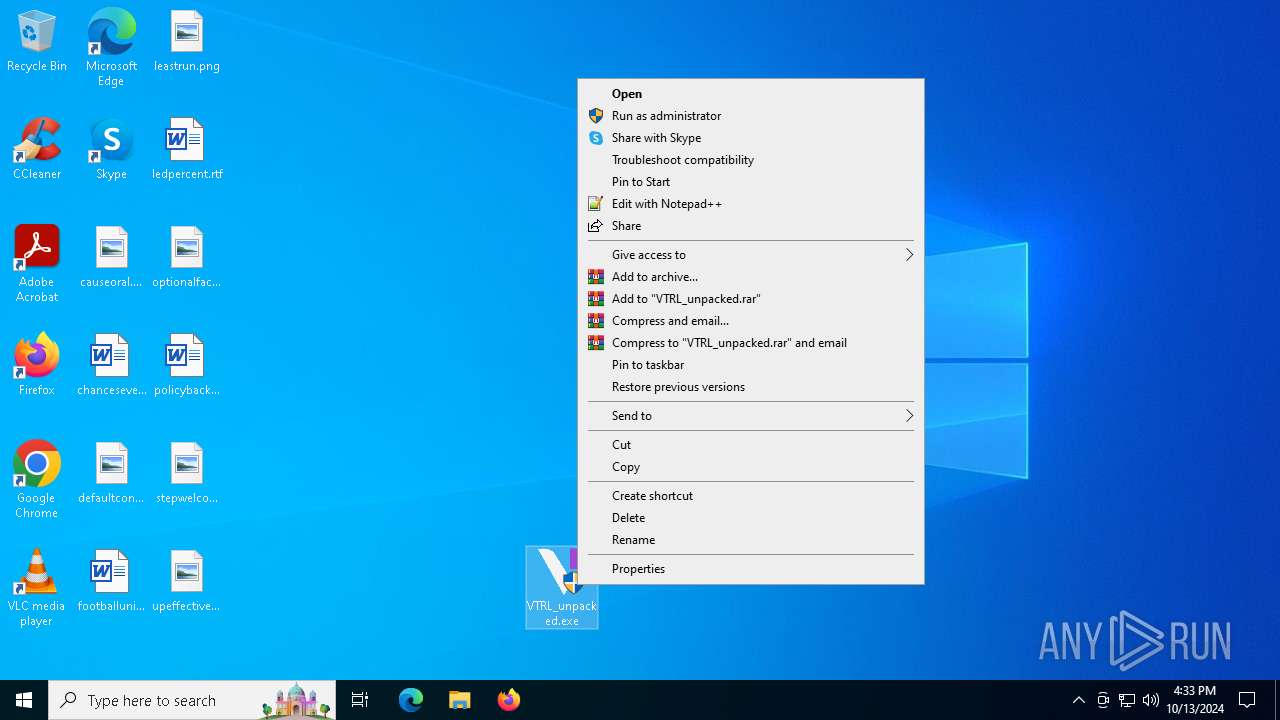Expand the Give access to submenu

coord(751,255)
